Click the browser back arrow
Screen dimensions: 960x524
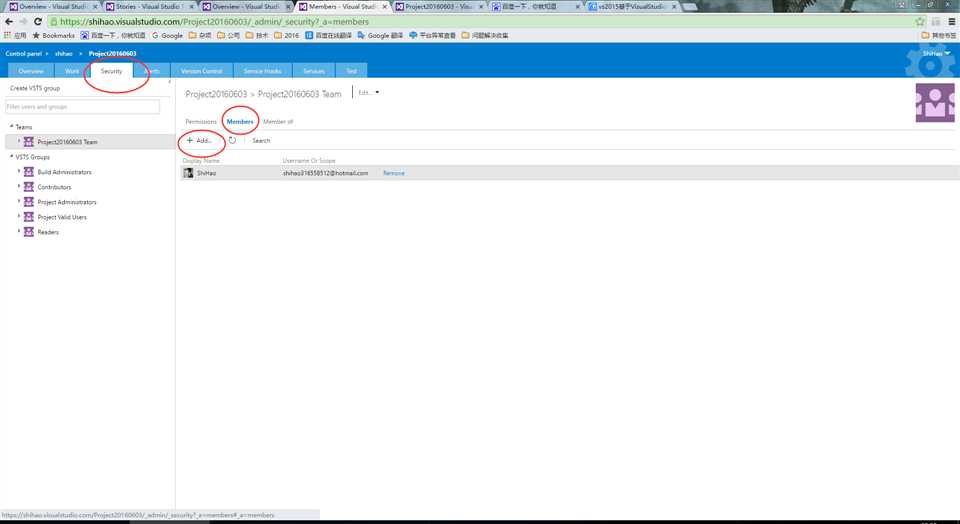(x=9, y=21)
